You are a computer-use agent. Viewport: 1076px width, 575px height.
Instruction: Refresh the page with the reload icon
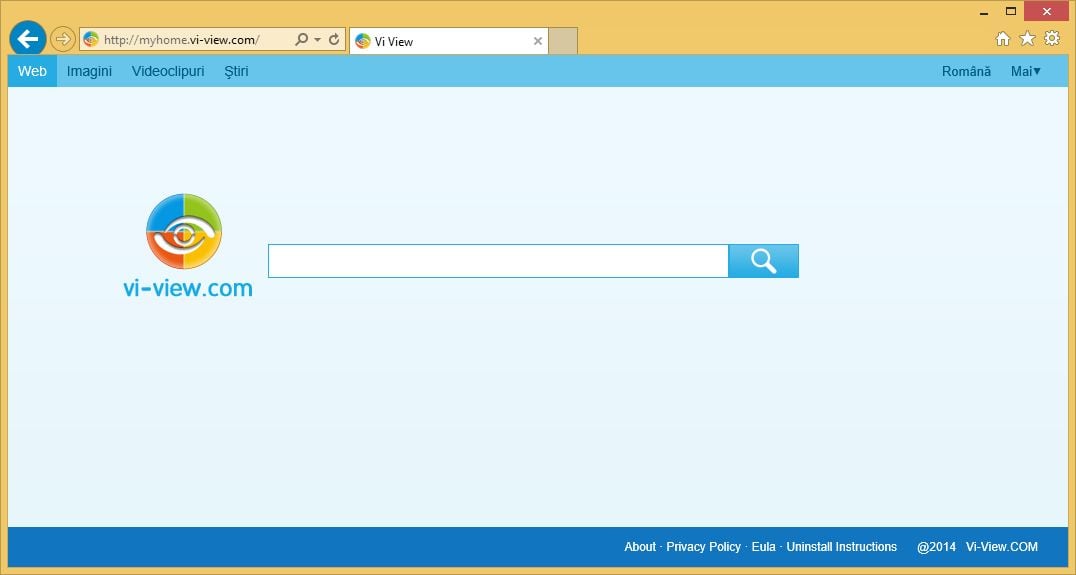[x=334, y=40]
